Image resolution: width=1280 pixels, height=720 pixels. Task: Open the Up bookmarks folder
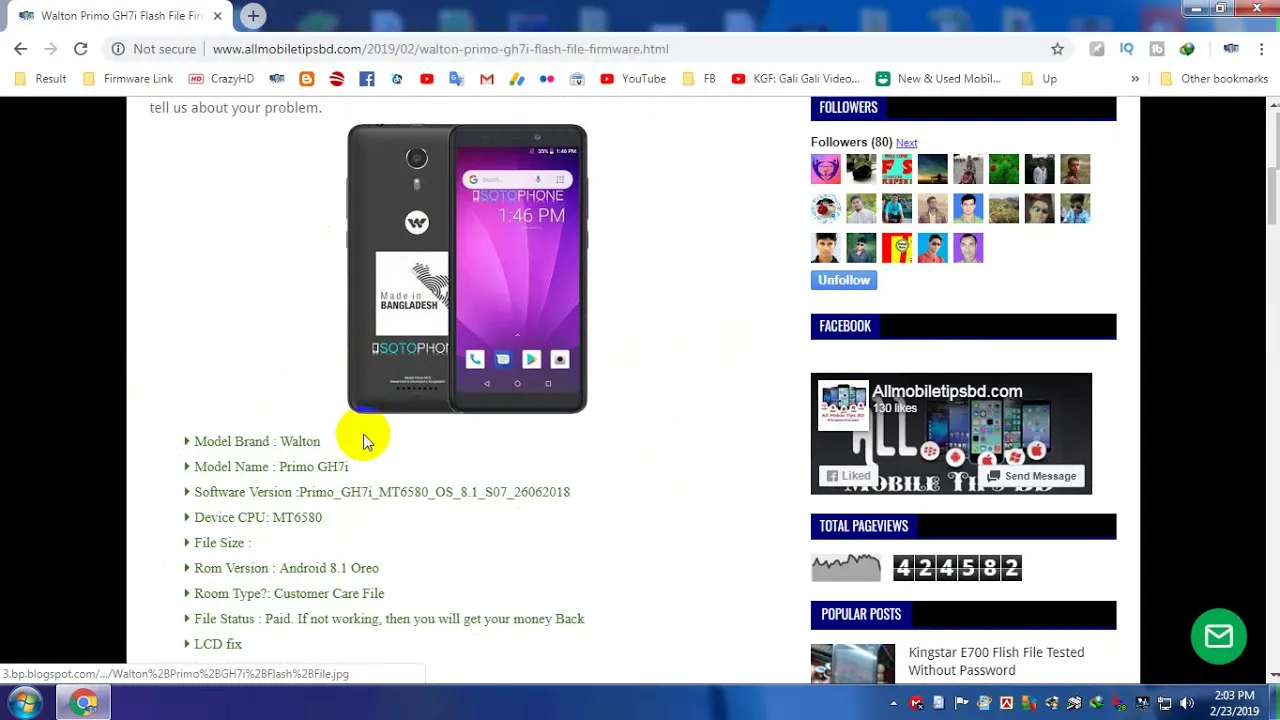(x=1039, y=79)
